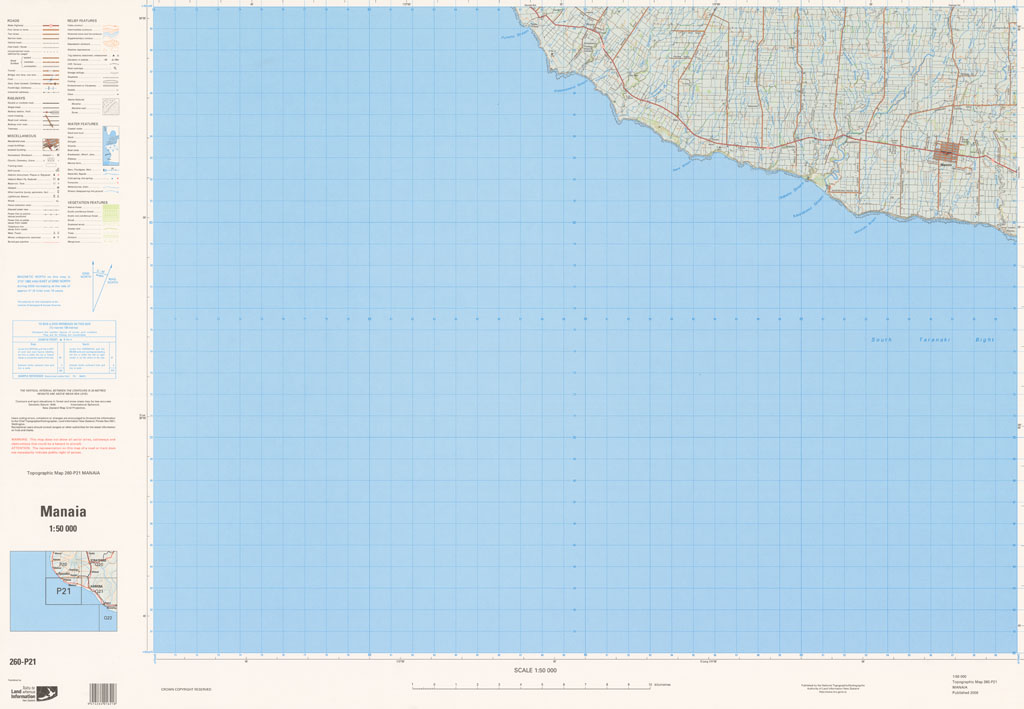1024x709 pixels.
Task: Click the Manaia township red street grid
Action: coord(949,153)
